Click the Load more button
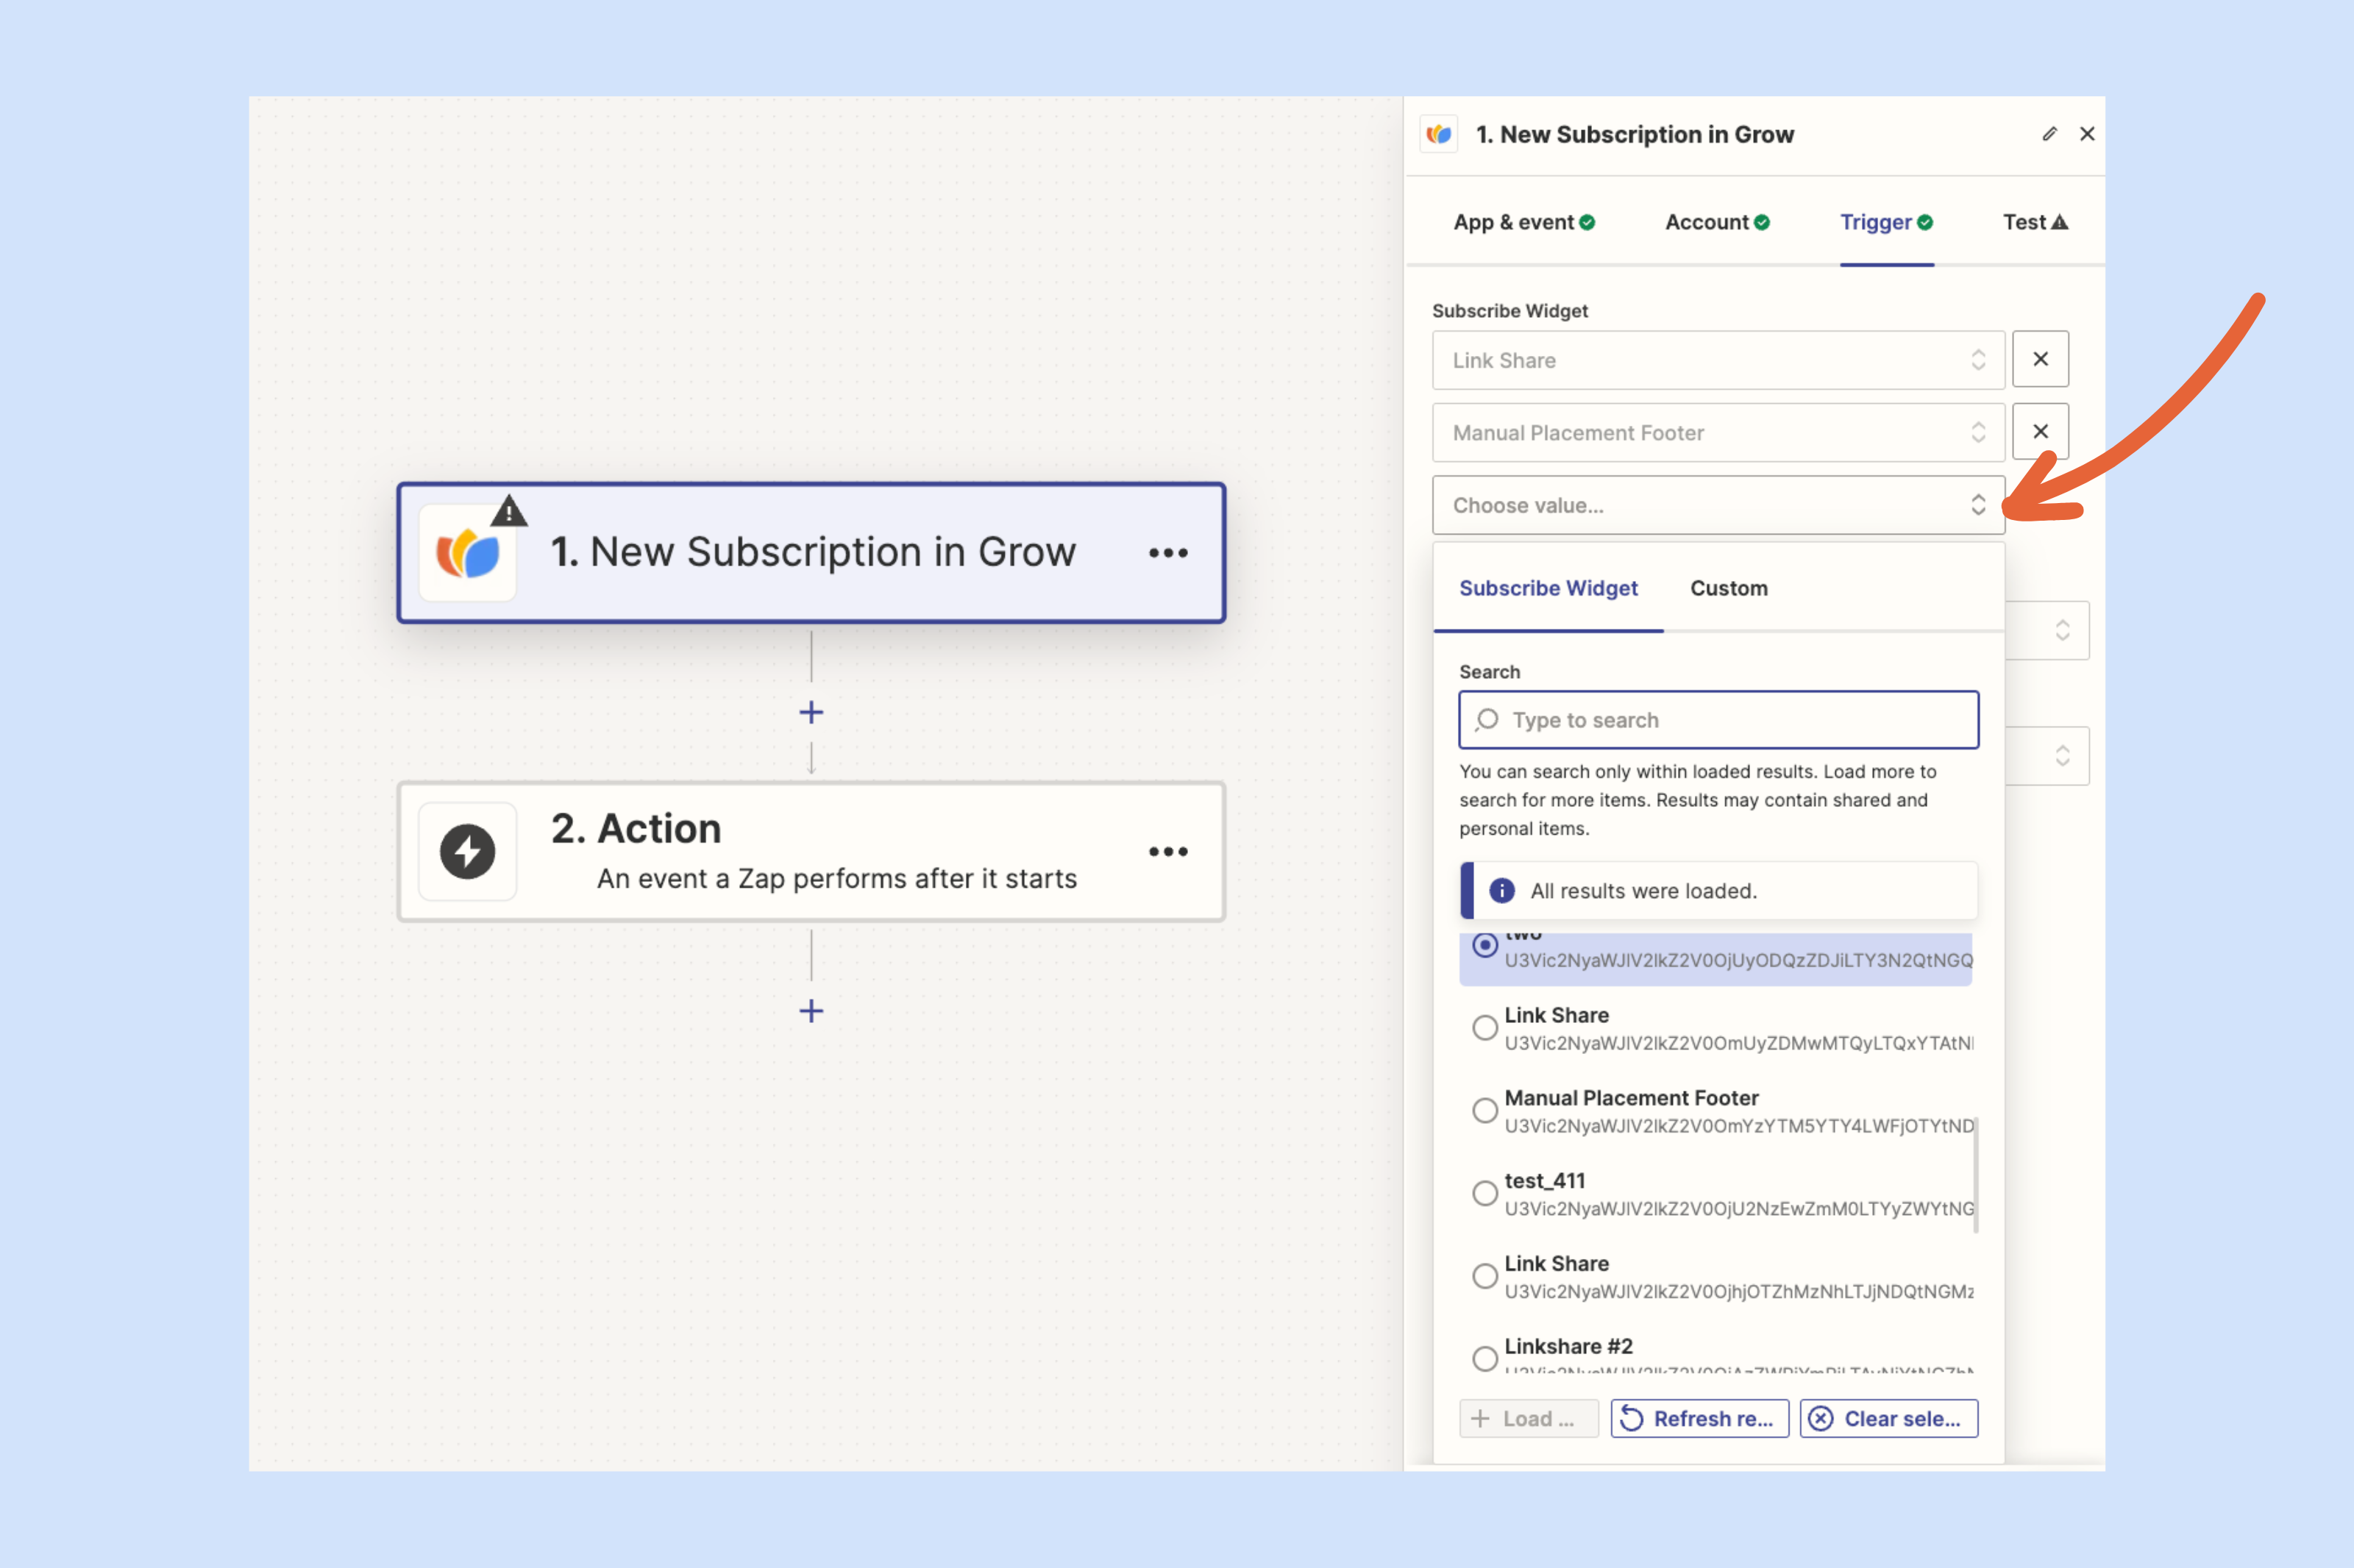Viewport: 2354px width, 1568px height. [x=1528, y=1419]
